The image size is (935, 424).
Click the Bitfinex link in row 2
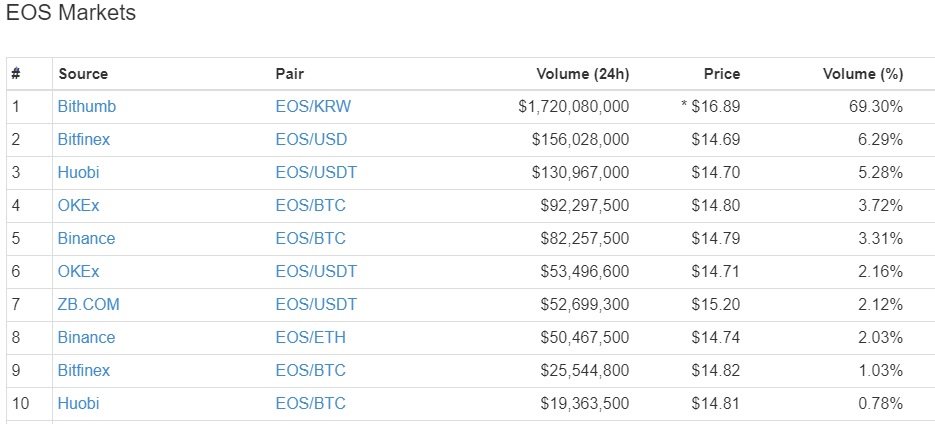point(84,140)
